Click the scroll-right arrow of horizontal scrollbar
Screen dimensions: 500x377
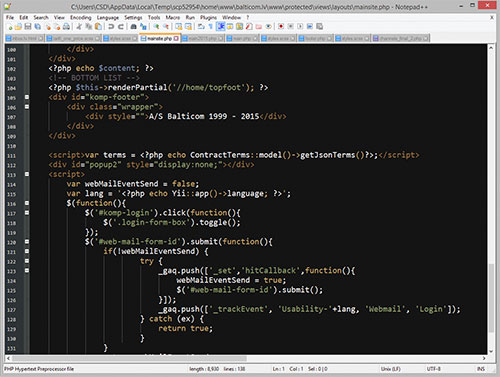[484, 358]
